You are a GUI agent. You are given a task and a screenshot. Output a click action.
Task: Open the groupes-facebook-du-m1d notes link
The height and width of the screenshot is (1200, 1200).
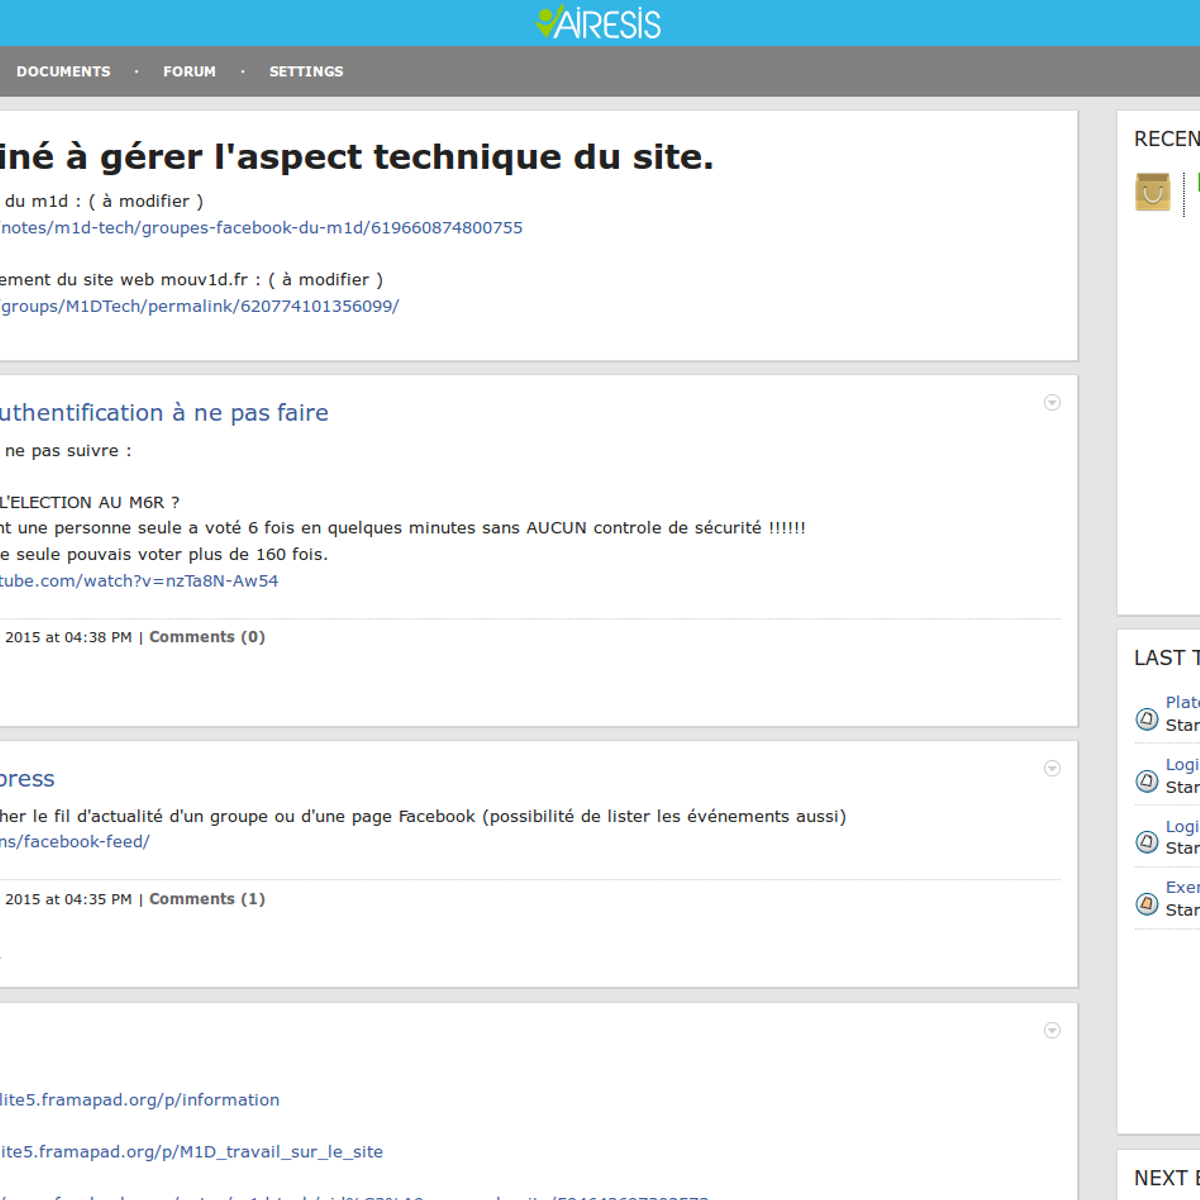[x=261, y=228]
